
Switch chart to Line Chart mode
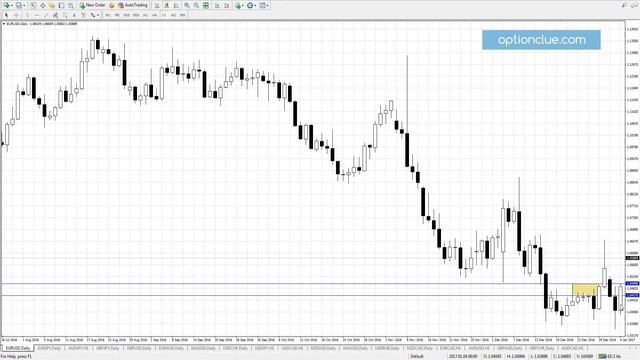(x=176, y=5)
